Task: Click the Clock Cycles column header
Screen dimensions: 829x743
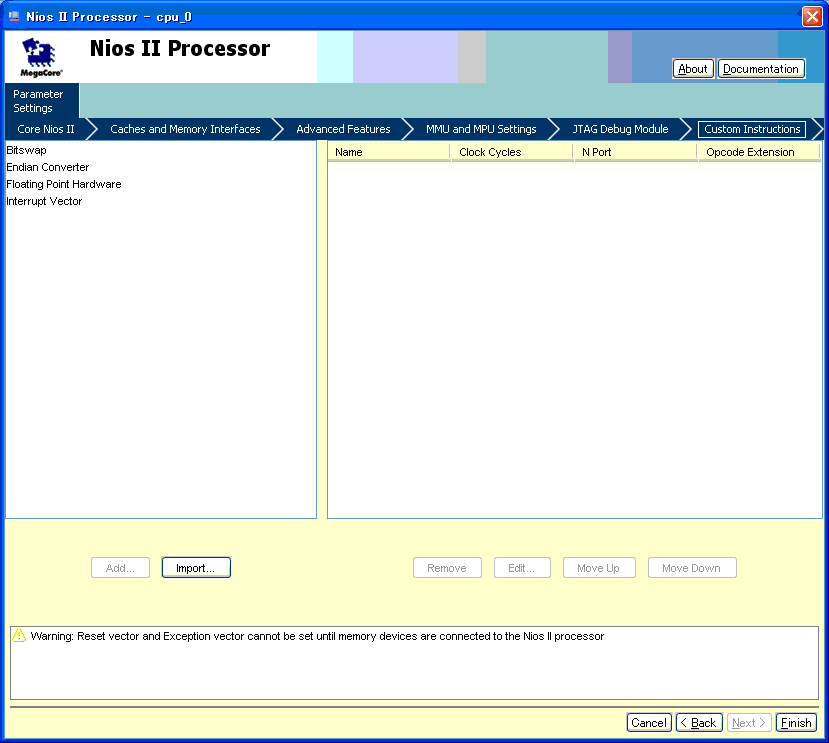Action: pyautogui.click(x=512, y=152)
